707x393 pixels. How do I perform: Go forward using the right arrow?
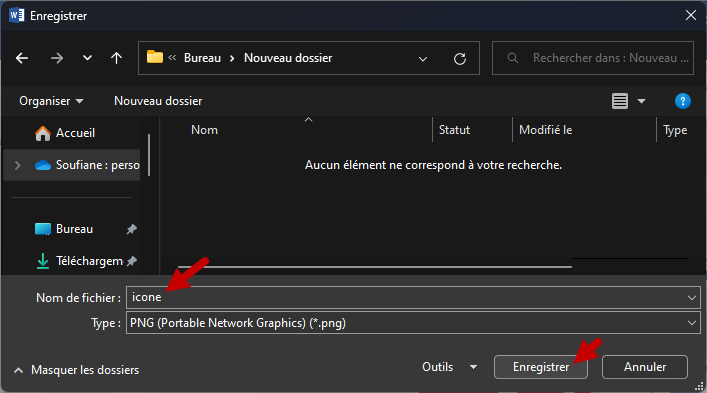pyautogui.click(x=57, y=58)
